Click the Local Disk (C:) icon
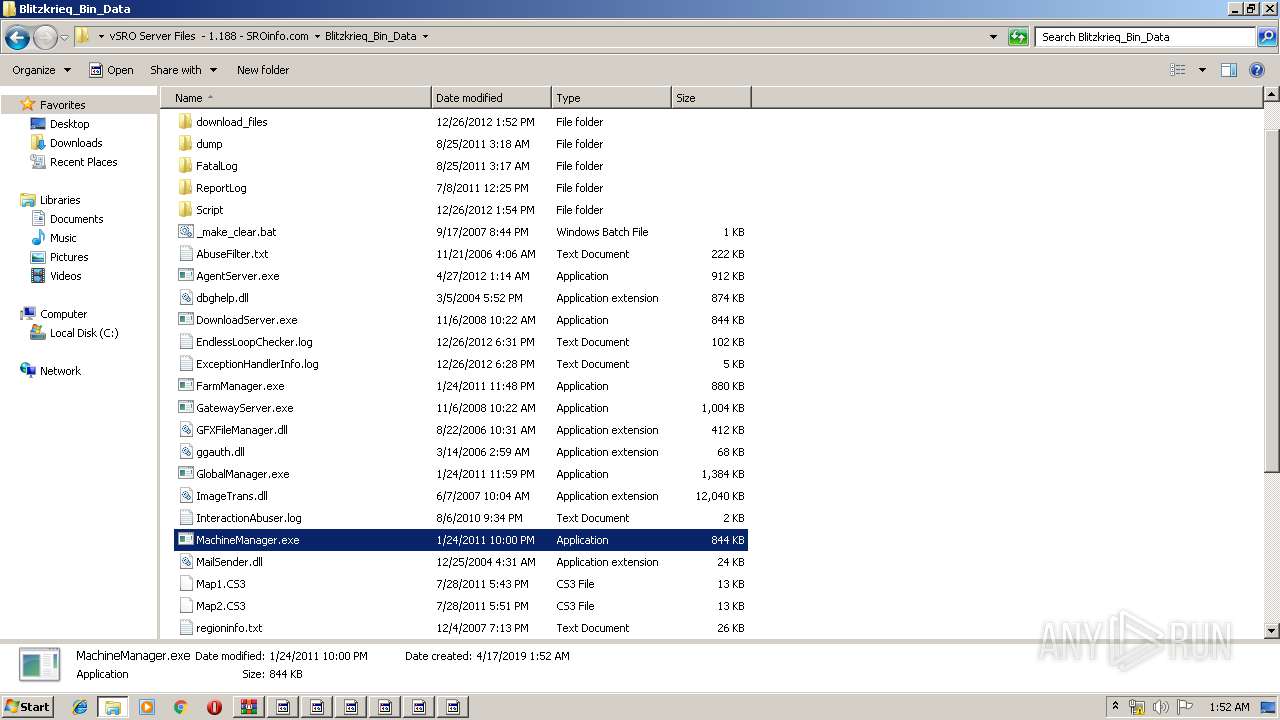 (38, 333)
